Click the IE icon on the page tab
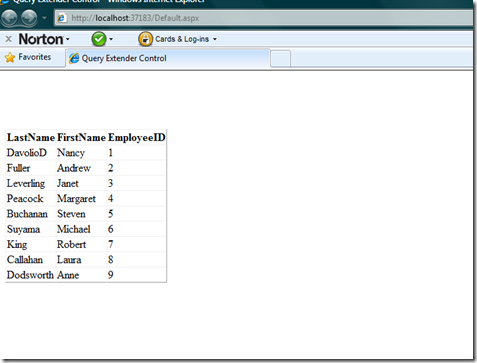 [74, 58]
